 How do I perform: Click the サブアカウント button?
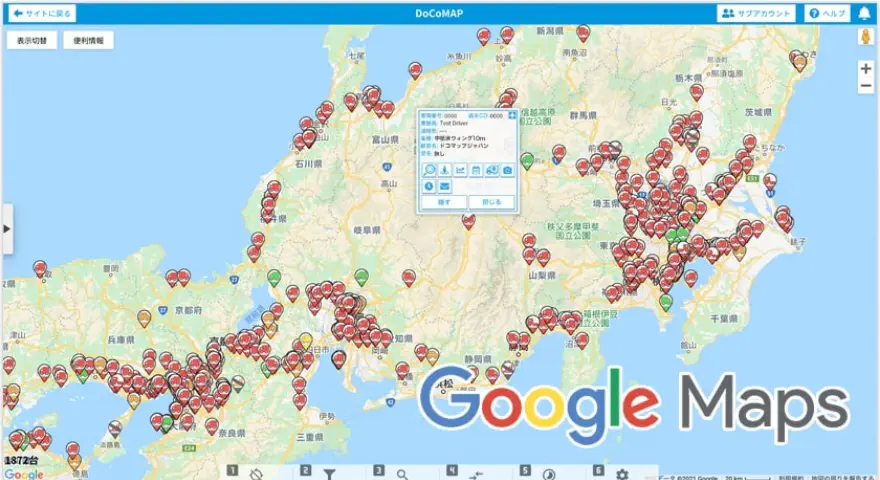pos(756,14)
